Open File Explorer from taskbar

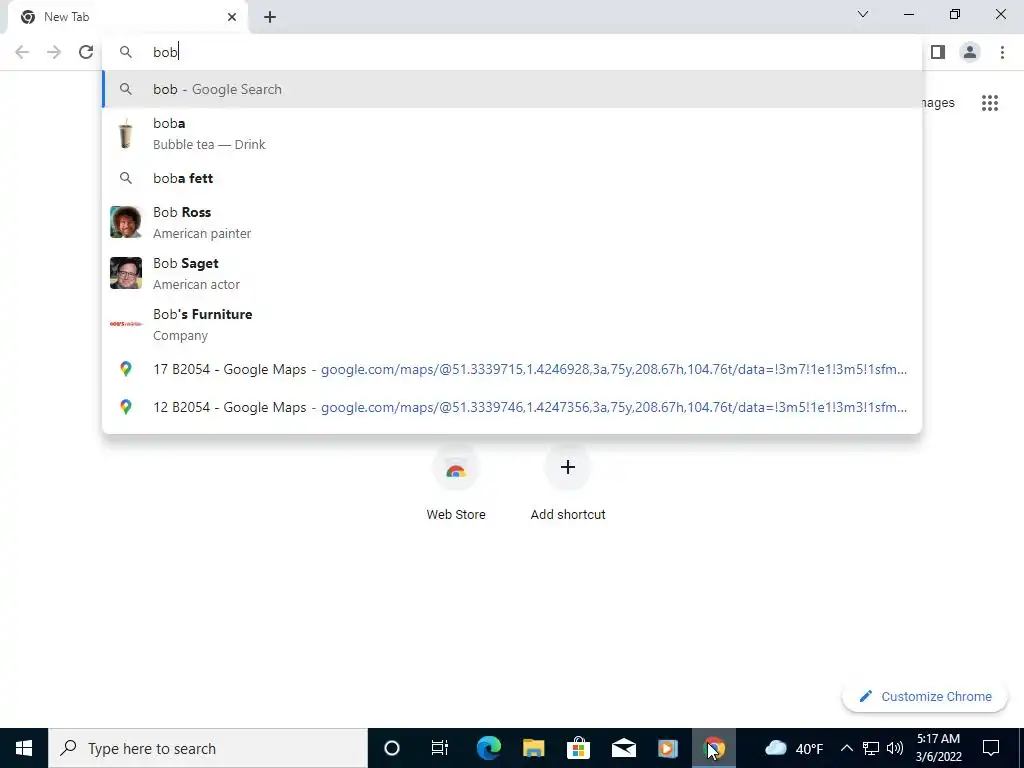(534, 748)
